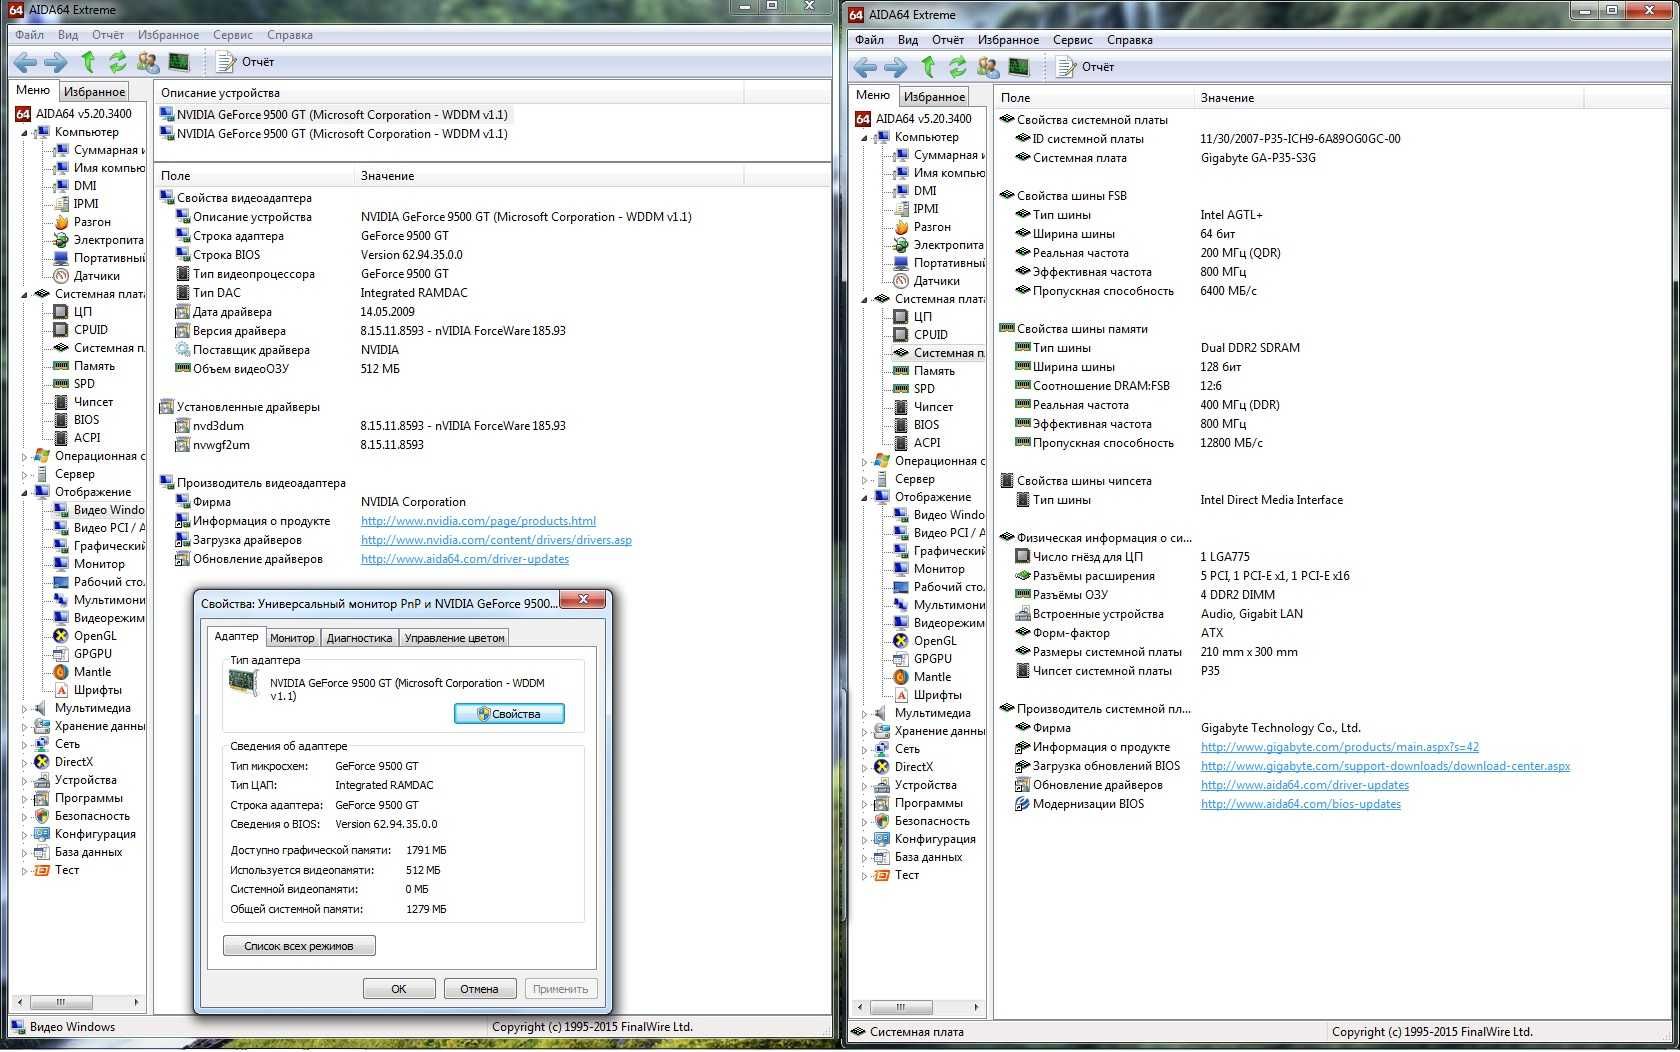Open monitor diagnostics icon in right AIDA64 toolbar

(x=1019, y=67)
